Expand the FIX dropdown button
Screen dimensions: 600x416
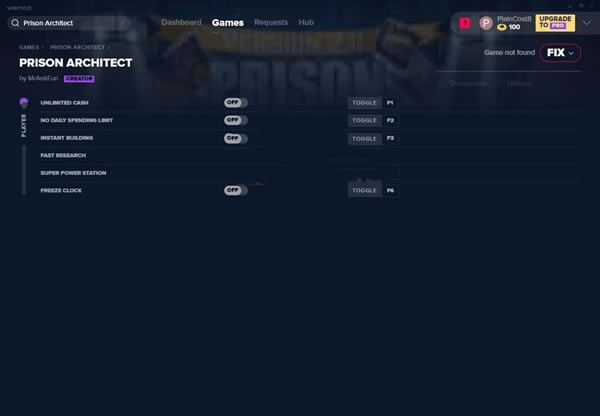coord(560,53)
